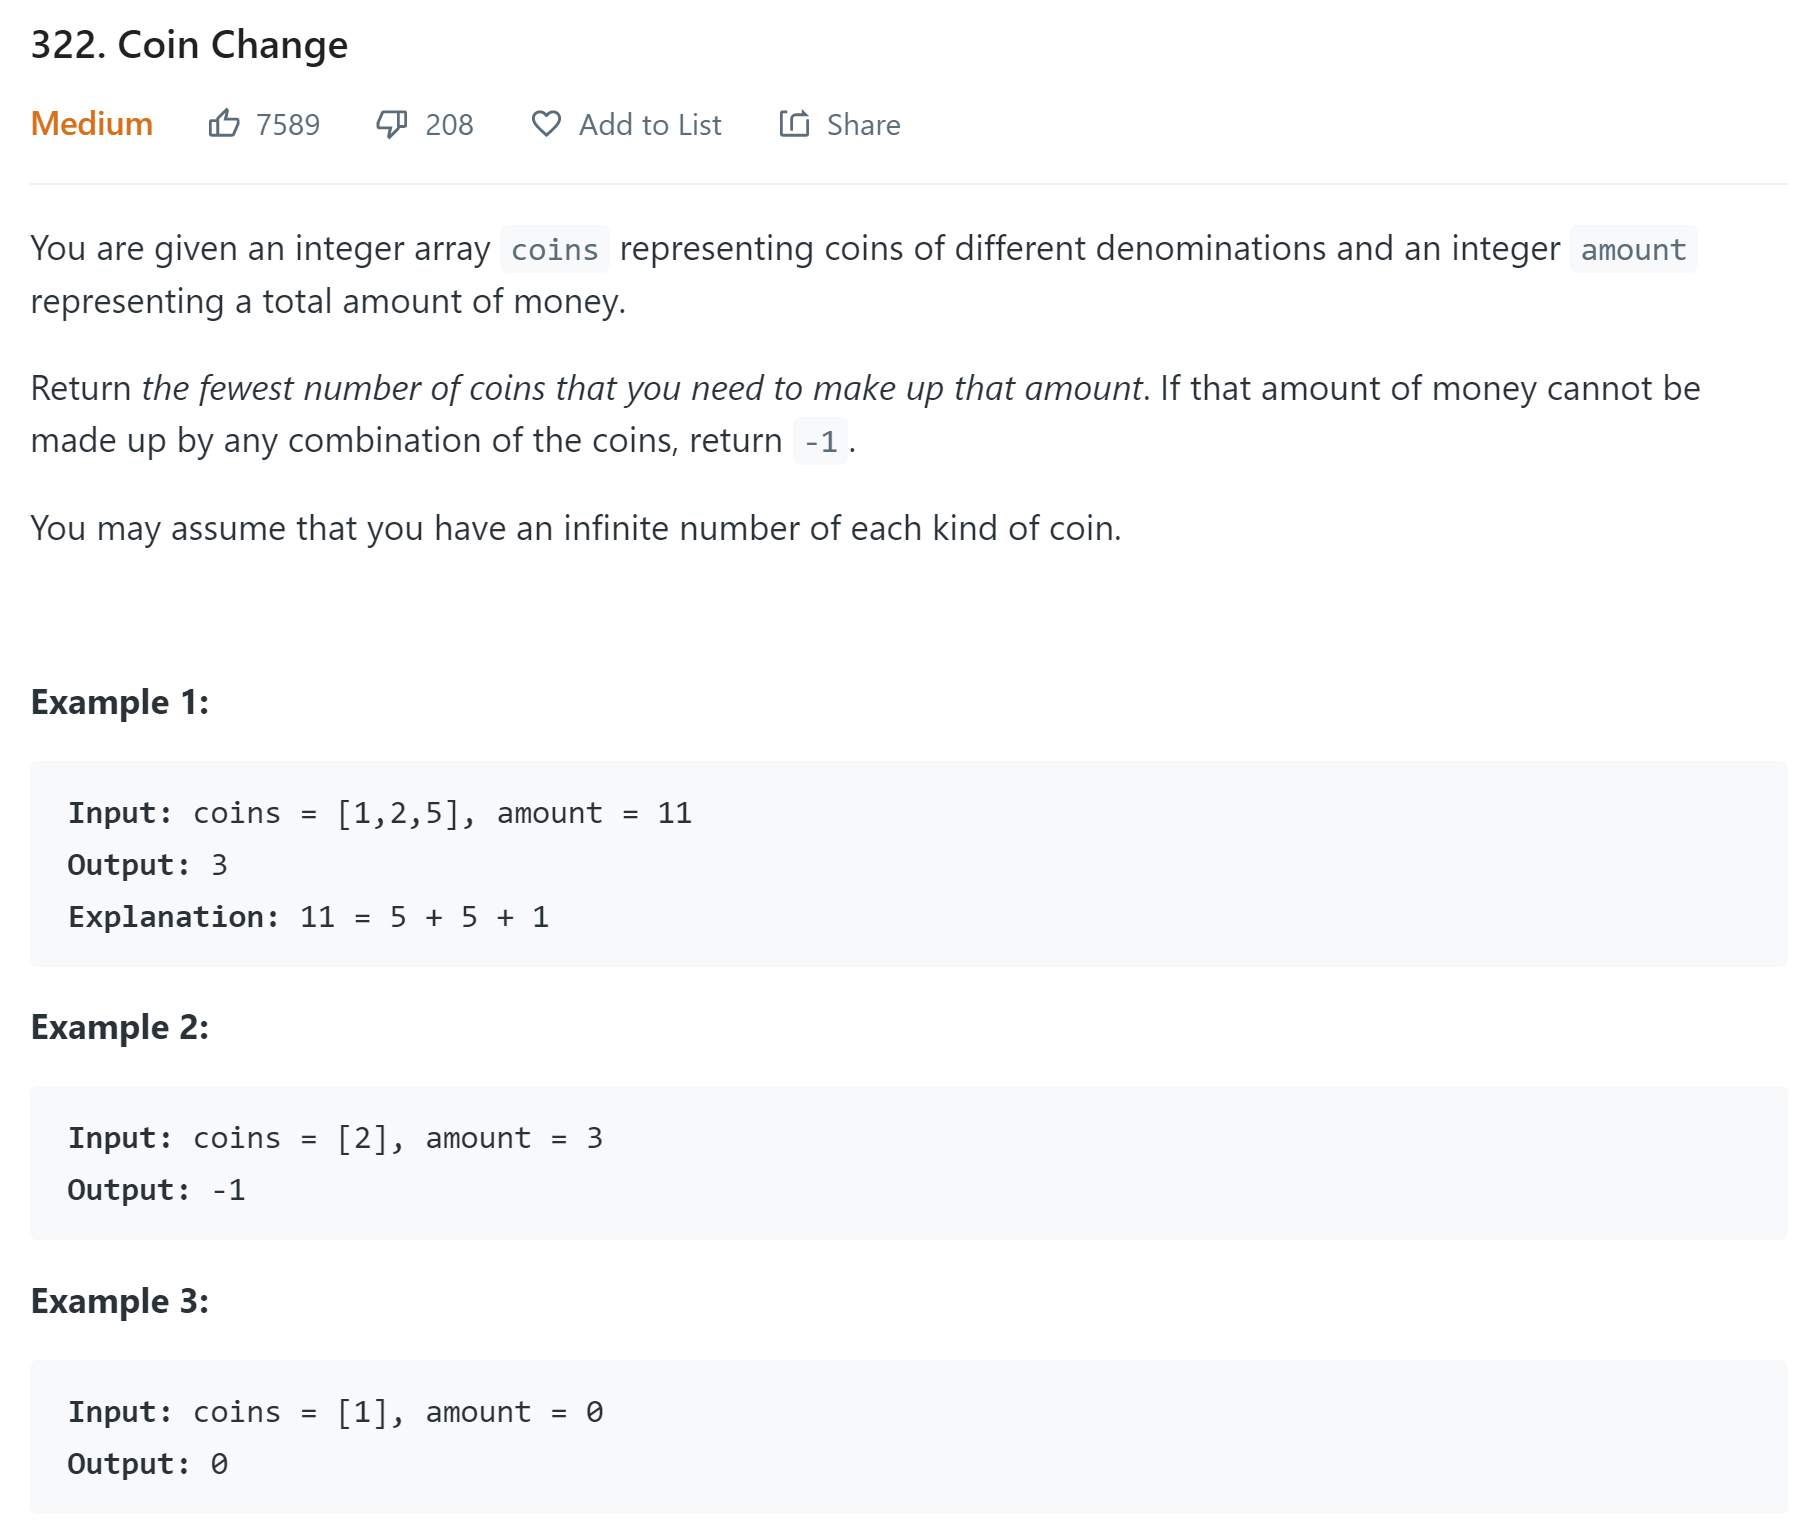1801x1524 pixels.
Task: Open the Add to List option
Action: point(650,125)
